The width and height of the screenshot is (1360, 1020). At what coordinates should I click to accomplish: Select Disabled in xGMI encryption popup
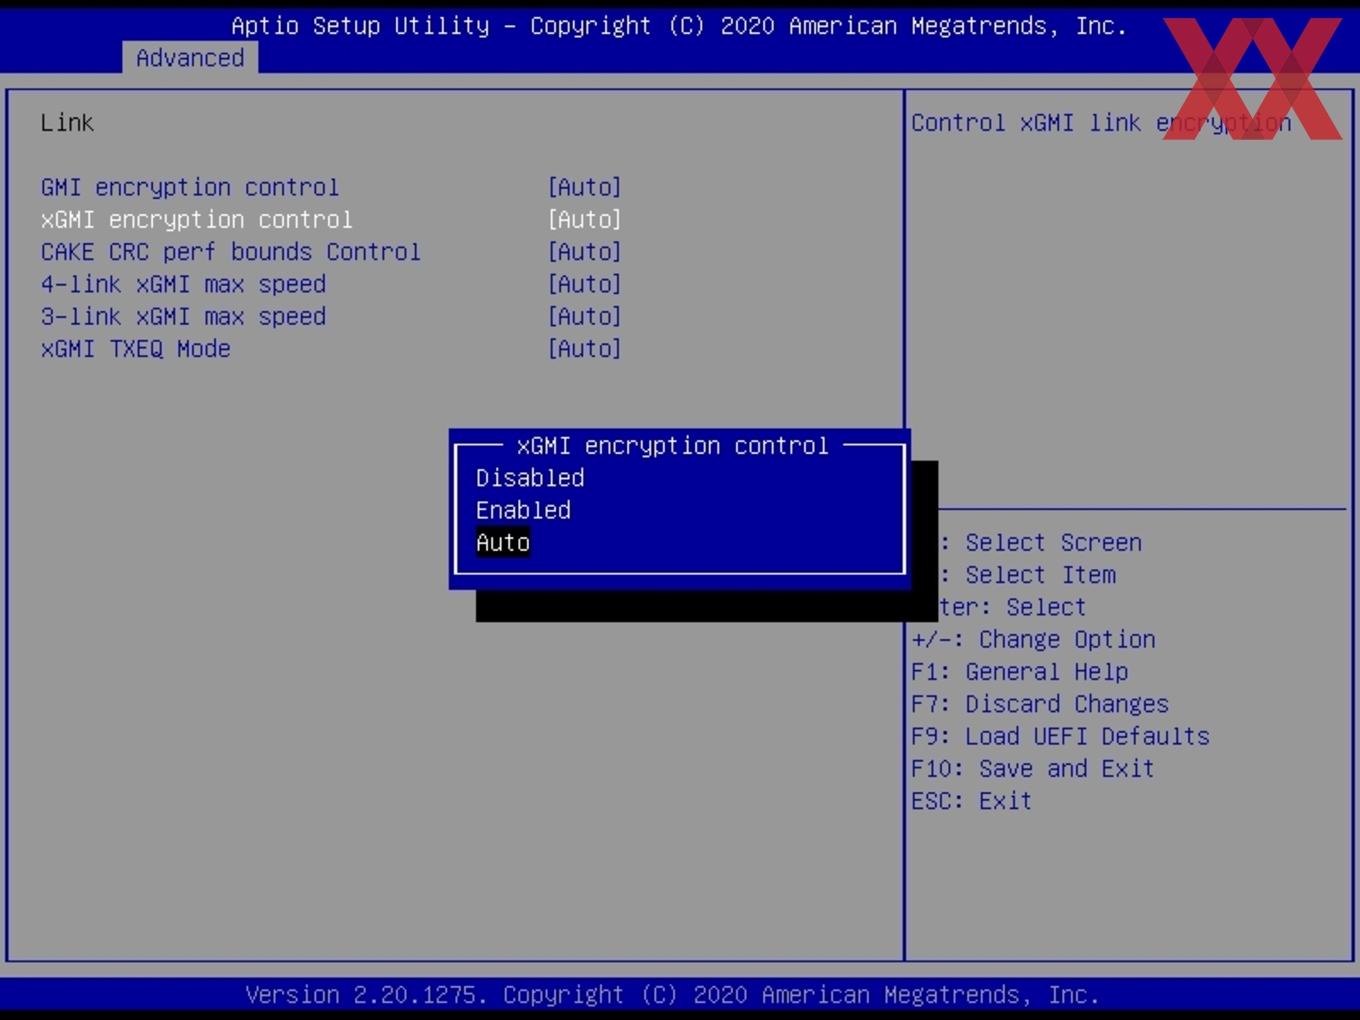530,478
